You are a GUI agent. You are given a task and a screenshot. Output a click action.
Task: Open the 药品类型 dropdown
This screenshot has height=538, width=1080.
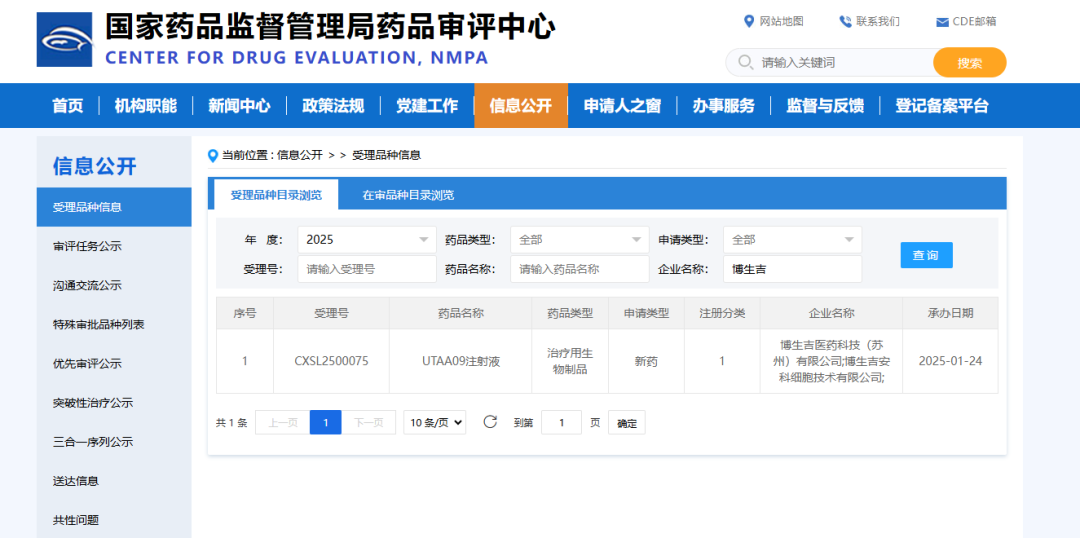point(580,240)
